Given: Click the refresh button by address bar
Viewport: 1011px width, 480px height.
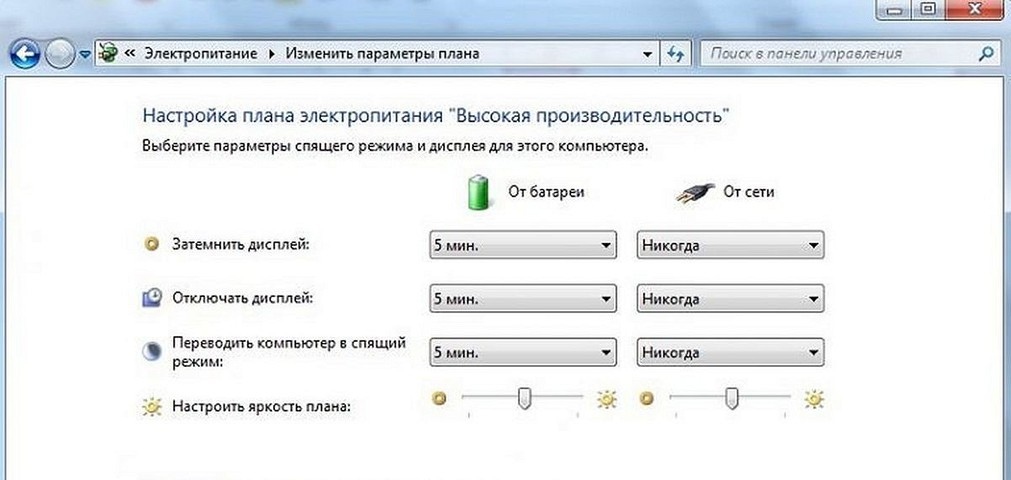Looking at the screenshot, I should point(675,54).
